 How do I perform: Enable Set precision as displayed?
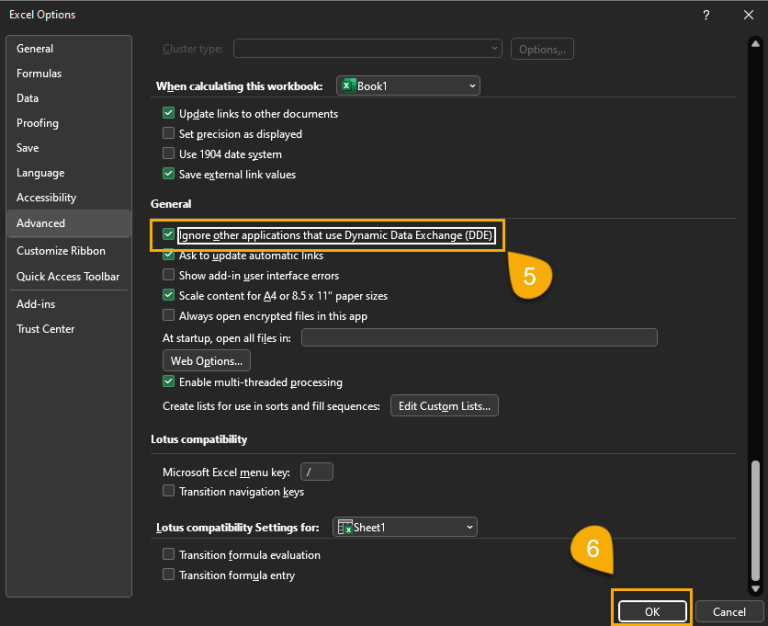point(169,134)
